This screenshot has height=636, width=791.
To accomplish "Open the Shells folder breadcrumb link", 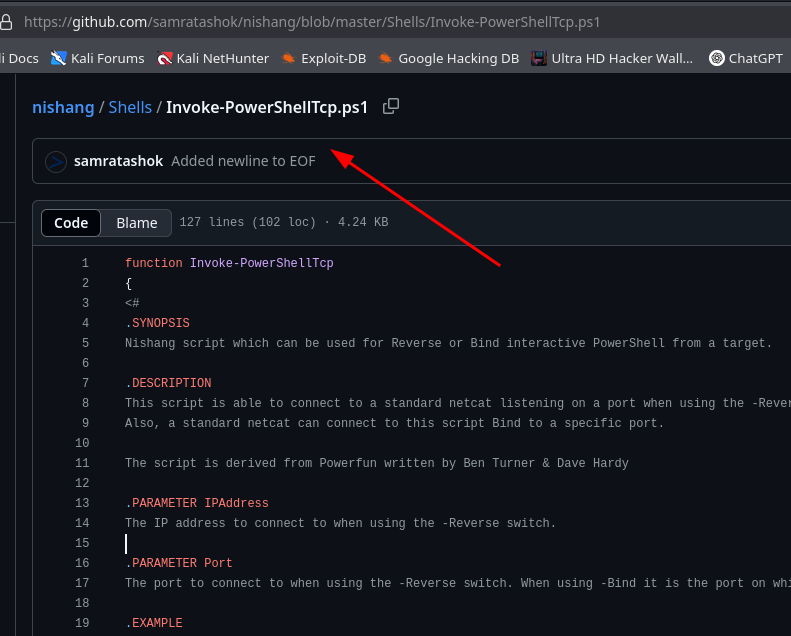I will coord(130,107).
